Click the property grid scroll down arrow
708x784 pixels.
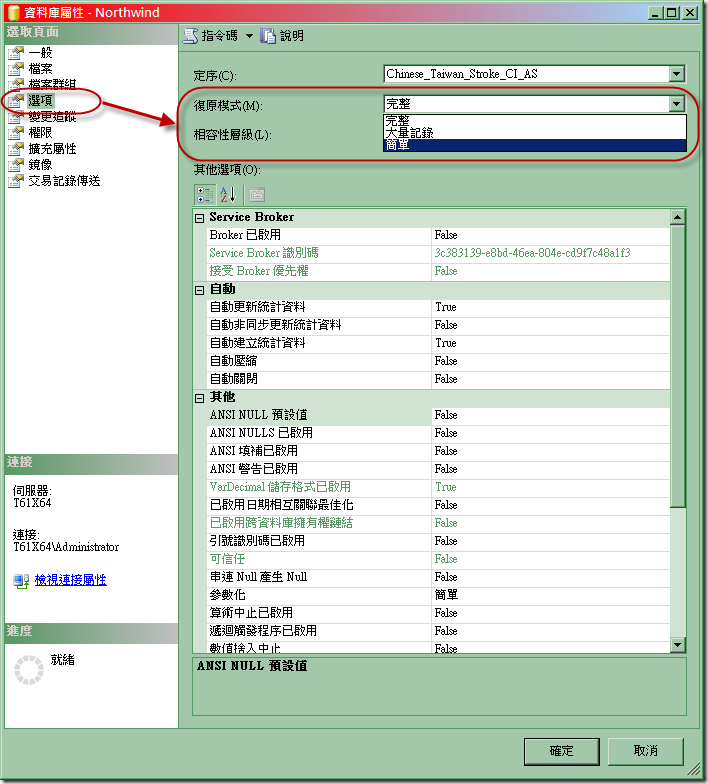click(678, 644)
